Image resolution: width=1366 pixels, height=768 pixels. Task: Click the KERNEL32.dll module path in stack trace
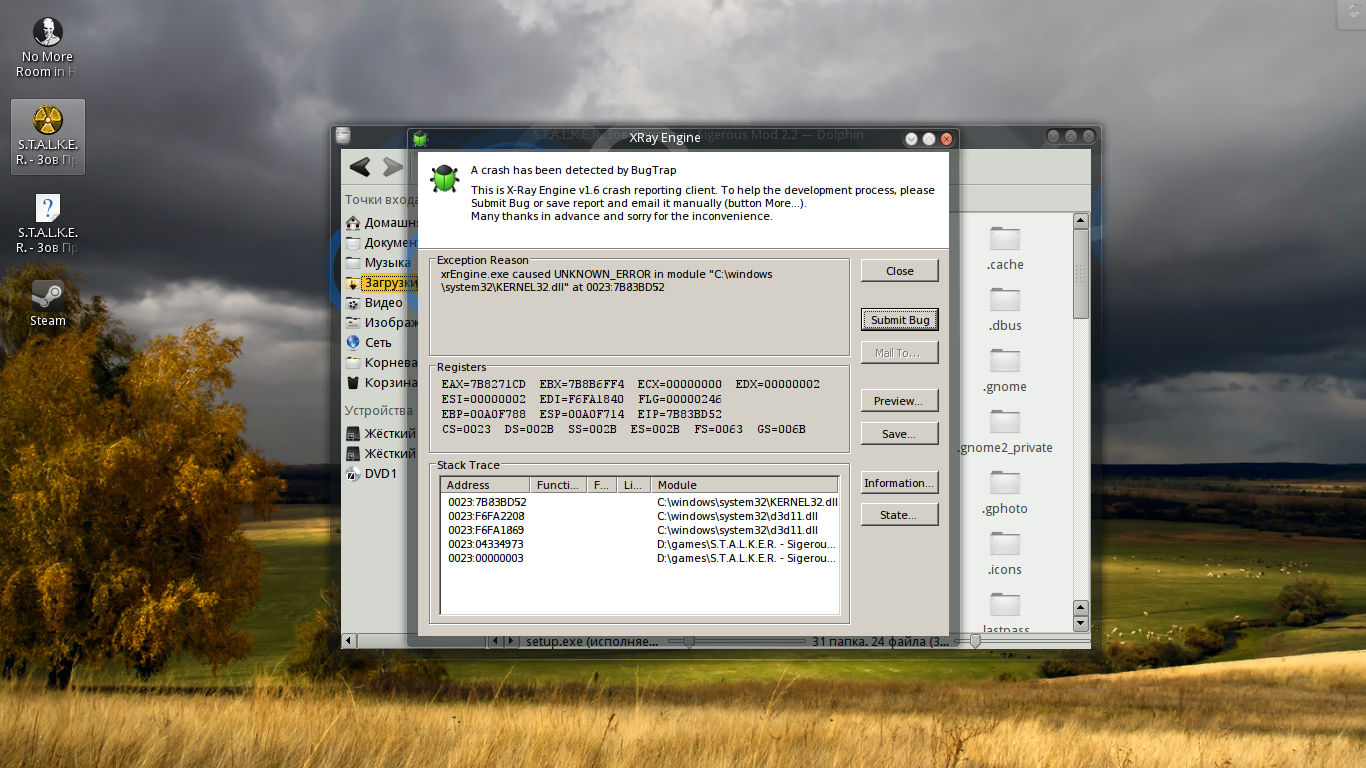pos(747,502)
